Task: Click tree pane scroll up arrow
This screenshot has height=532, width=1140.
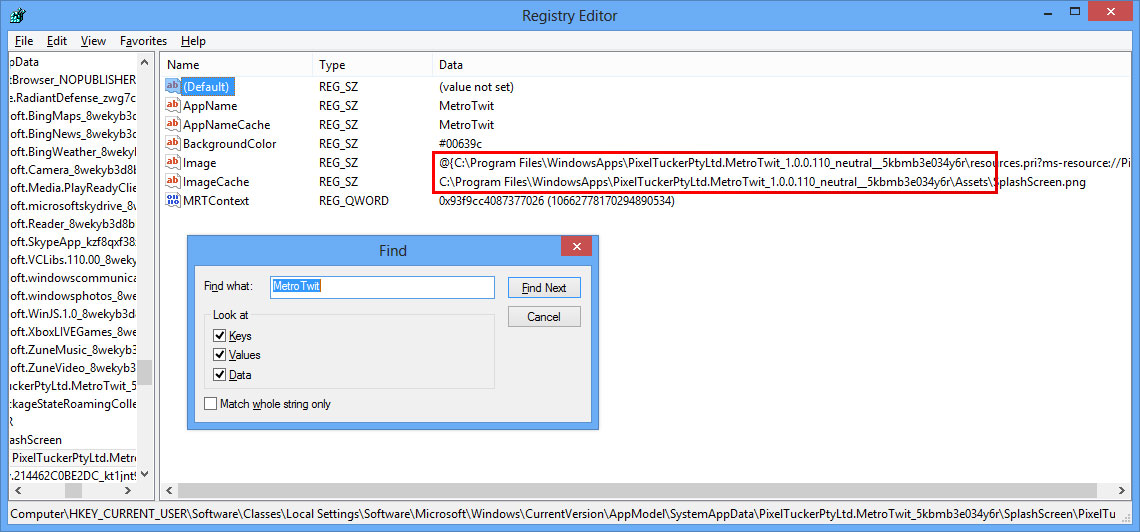Action: point(145,63)
